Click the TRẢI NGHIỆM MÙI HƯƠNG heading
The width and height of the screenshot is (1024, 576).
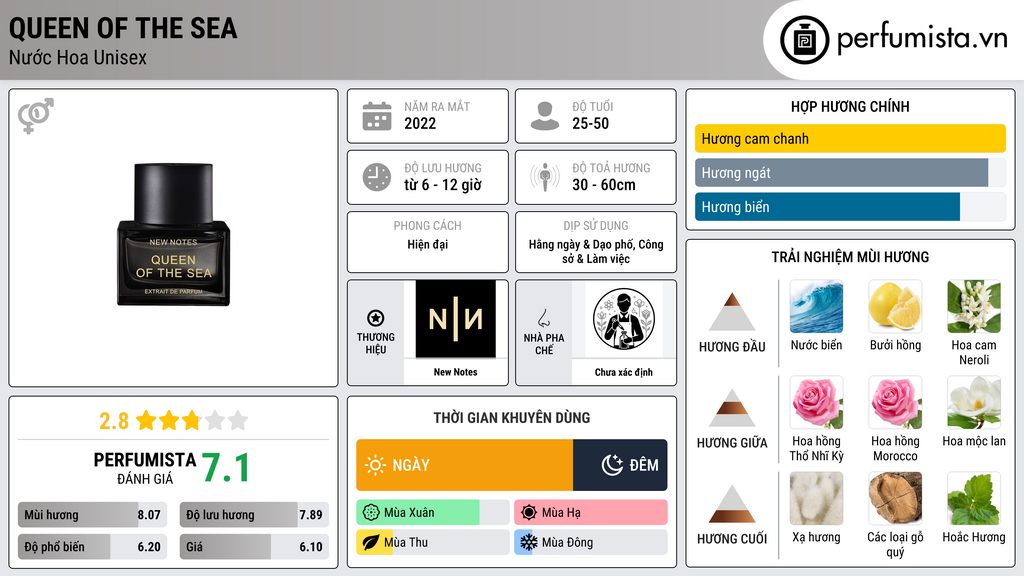click(850, 257)
